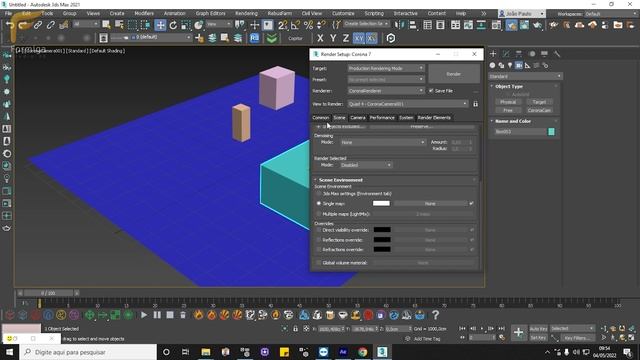Screen dimensions: 640x360
Task: Open Render Selected Mode dropdown
Action: pyautogui.click(x=366, y=165)
